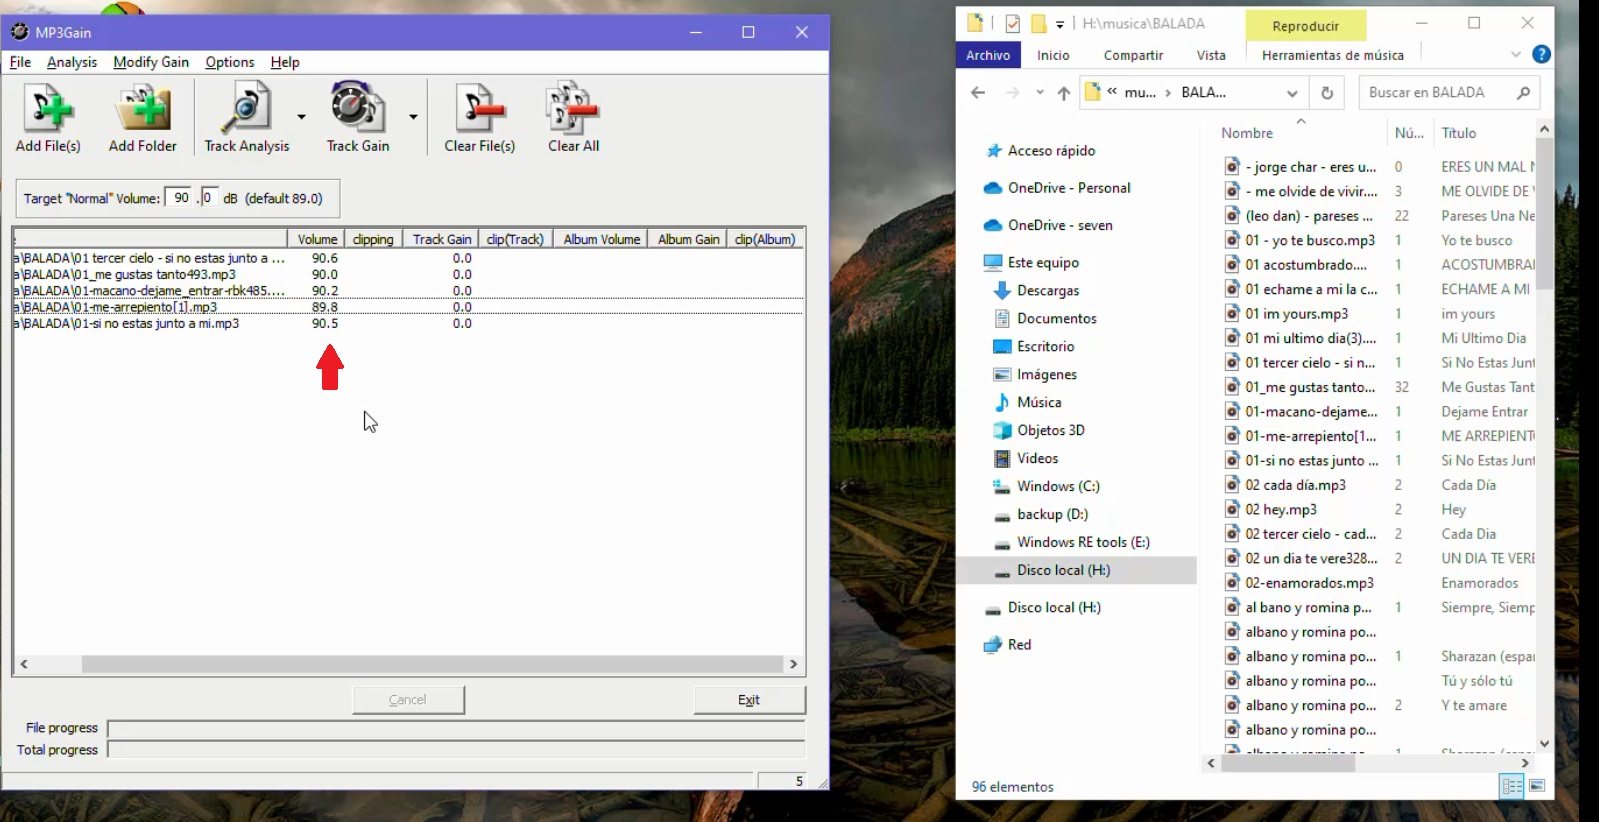Run Track Analysis from the toolbar
The height and width of the screenshot is (822, 1599).
pyautogui.click(x=246, y=118)
